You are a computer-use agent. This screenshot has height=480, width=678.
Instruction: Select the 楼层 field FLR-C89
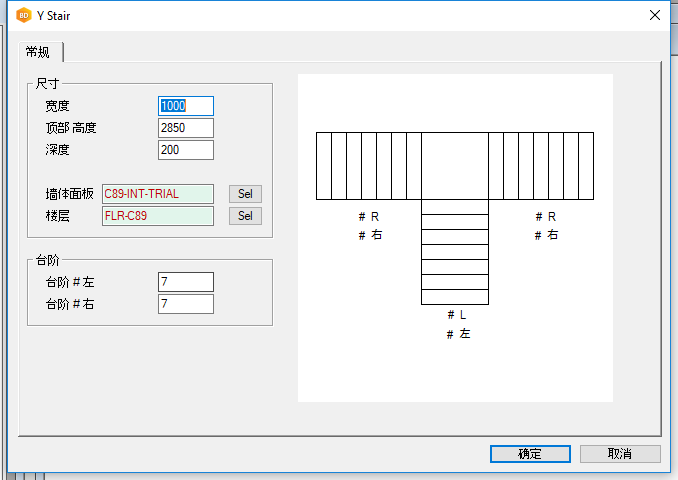coord(158,216)
